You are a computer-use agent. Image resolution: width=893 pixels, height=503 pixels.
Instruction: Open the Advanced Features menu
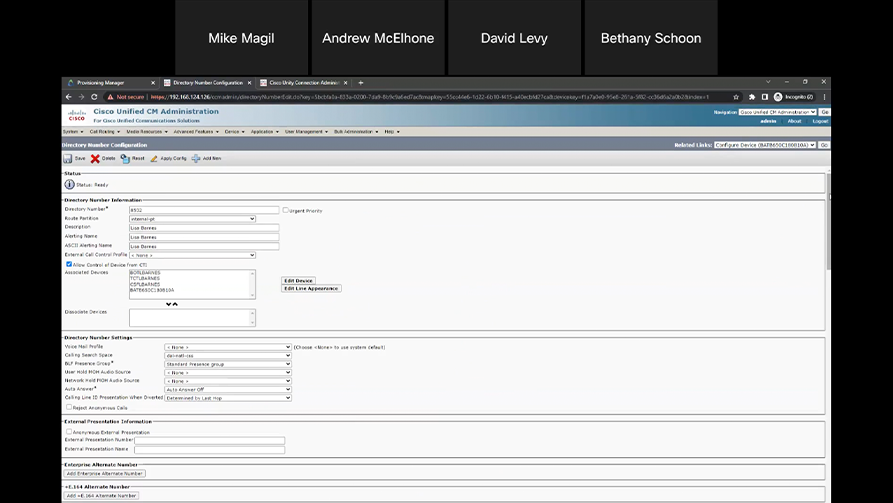pyautogui.click(x=196, y=132)
